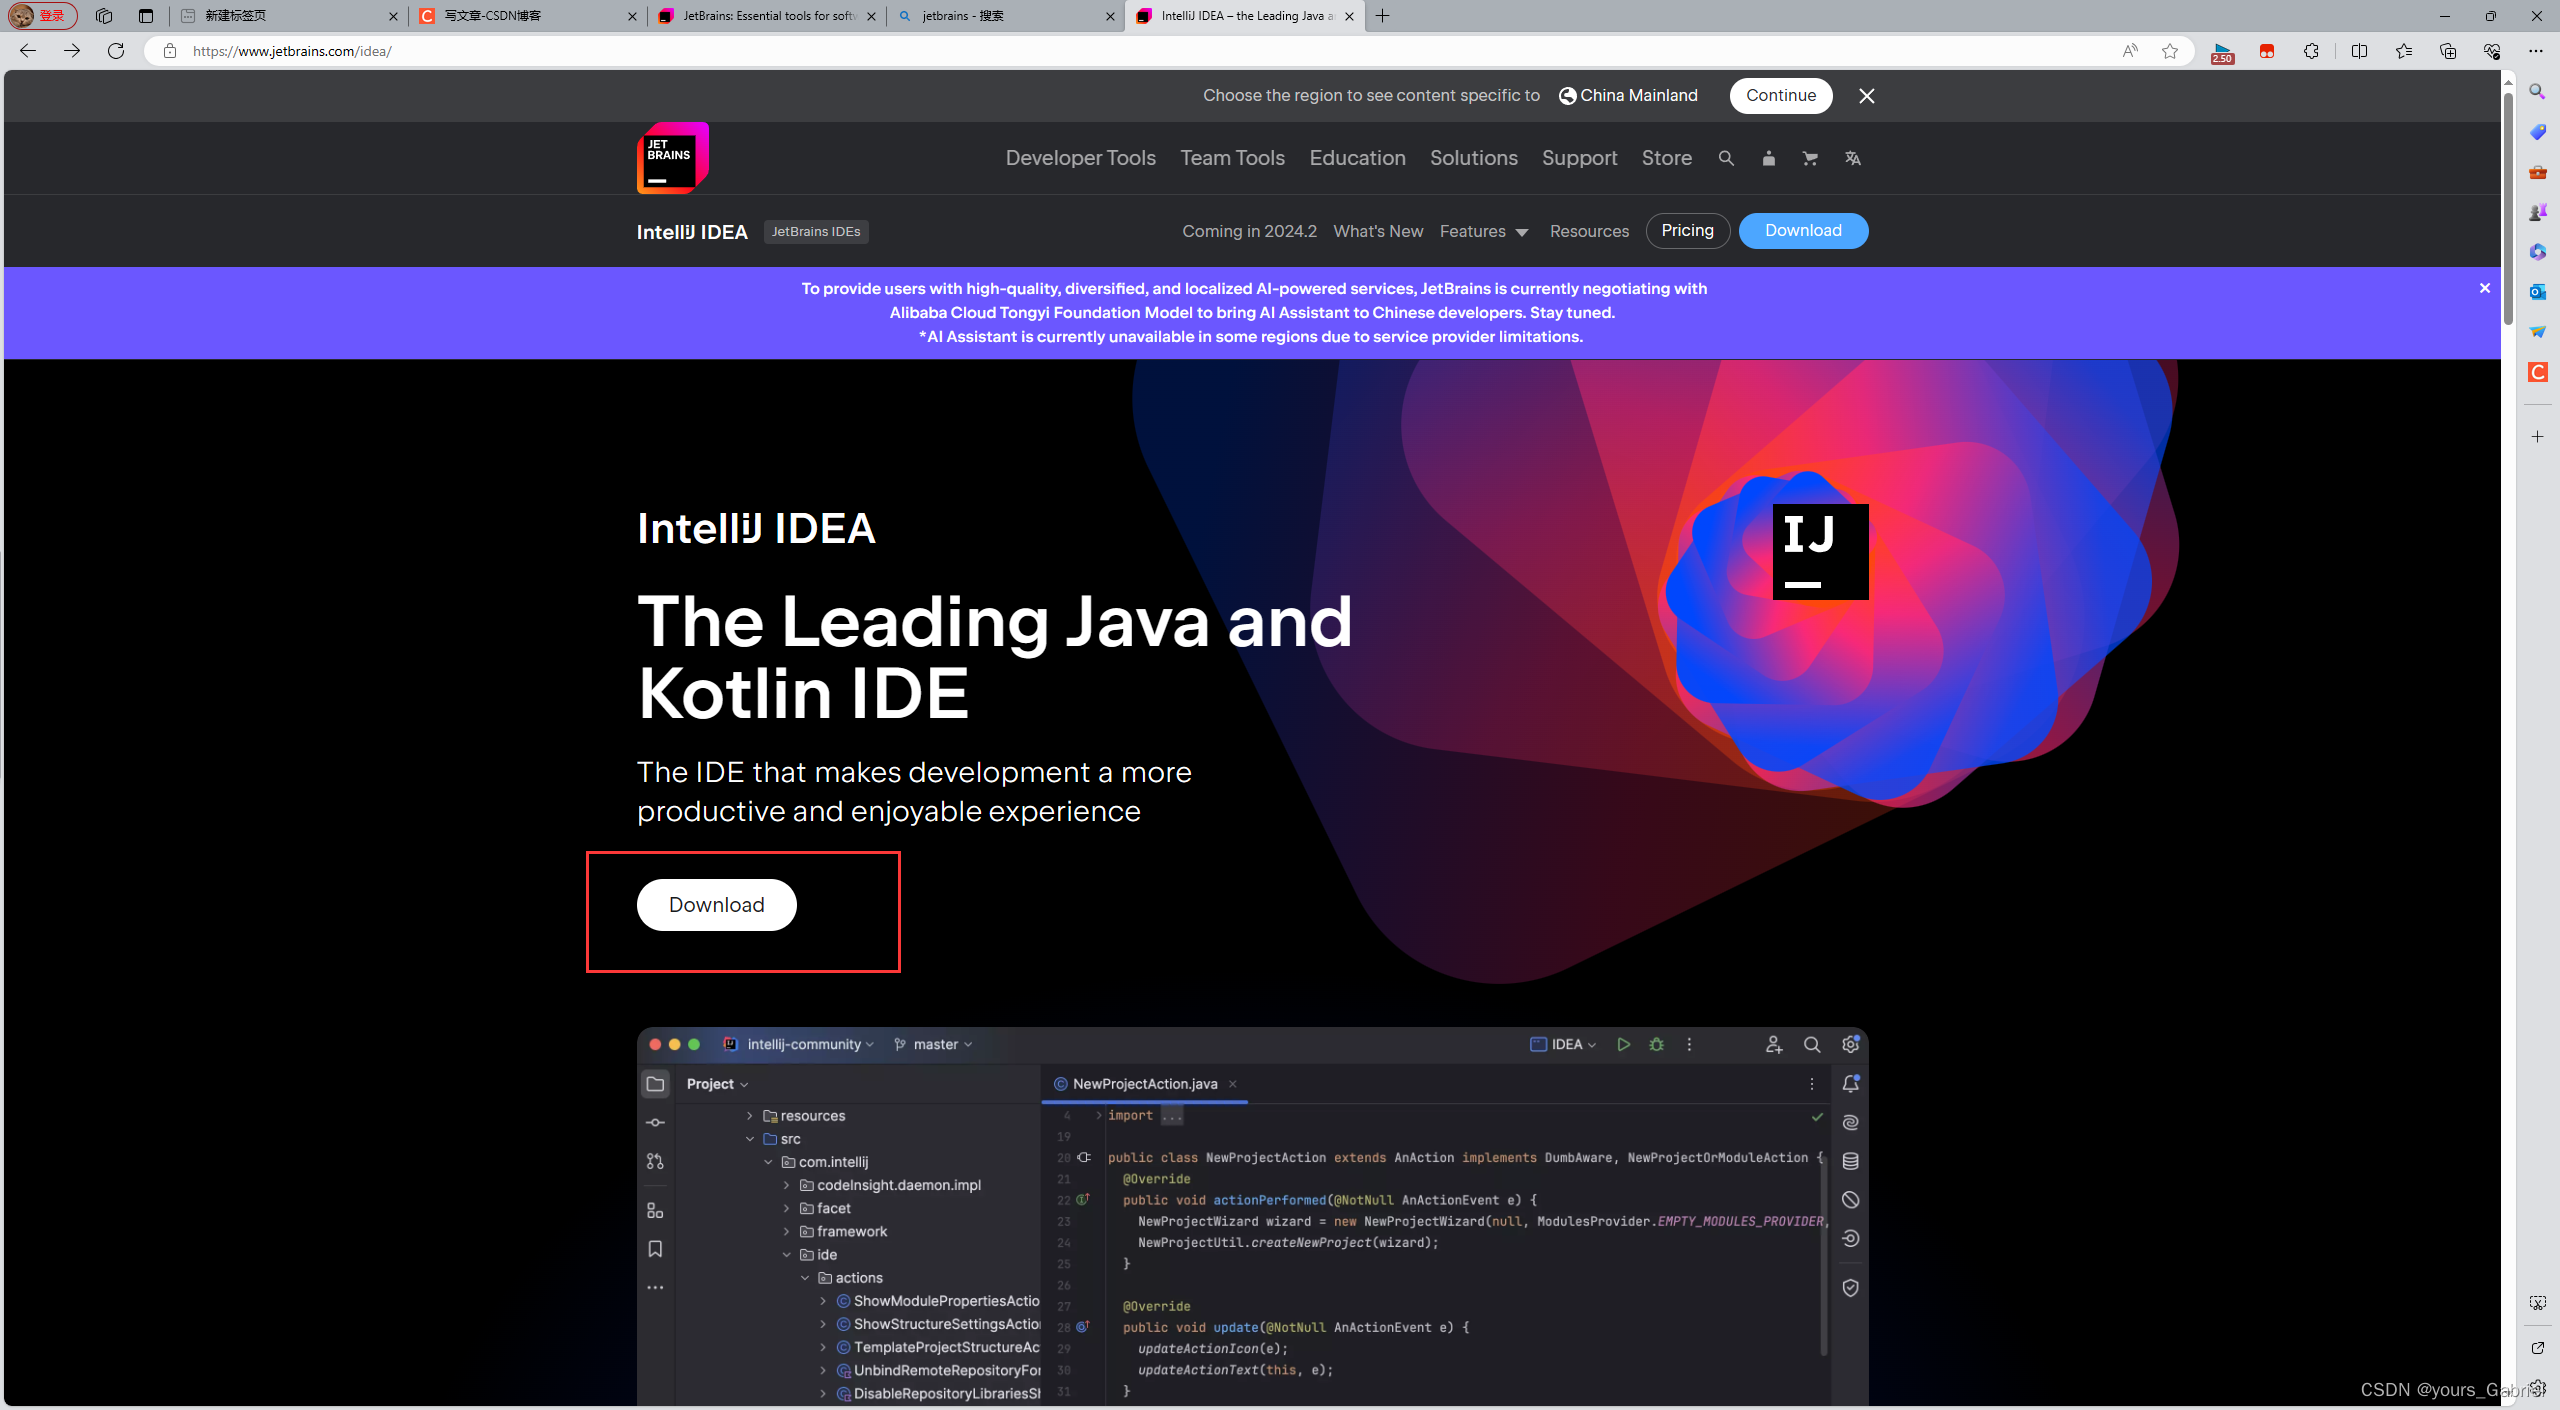Open the shopping cart icon
This screenshot has width=2560, height=1410.
point(1810,158)
